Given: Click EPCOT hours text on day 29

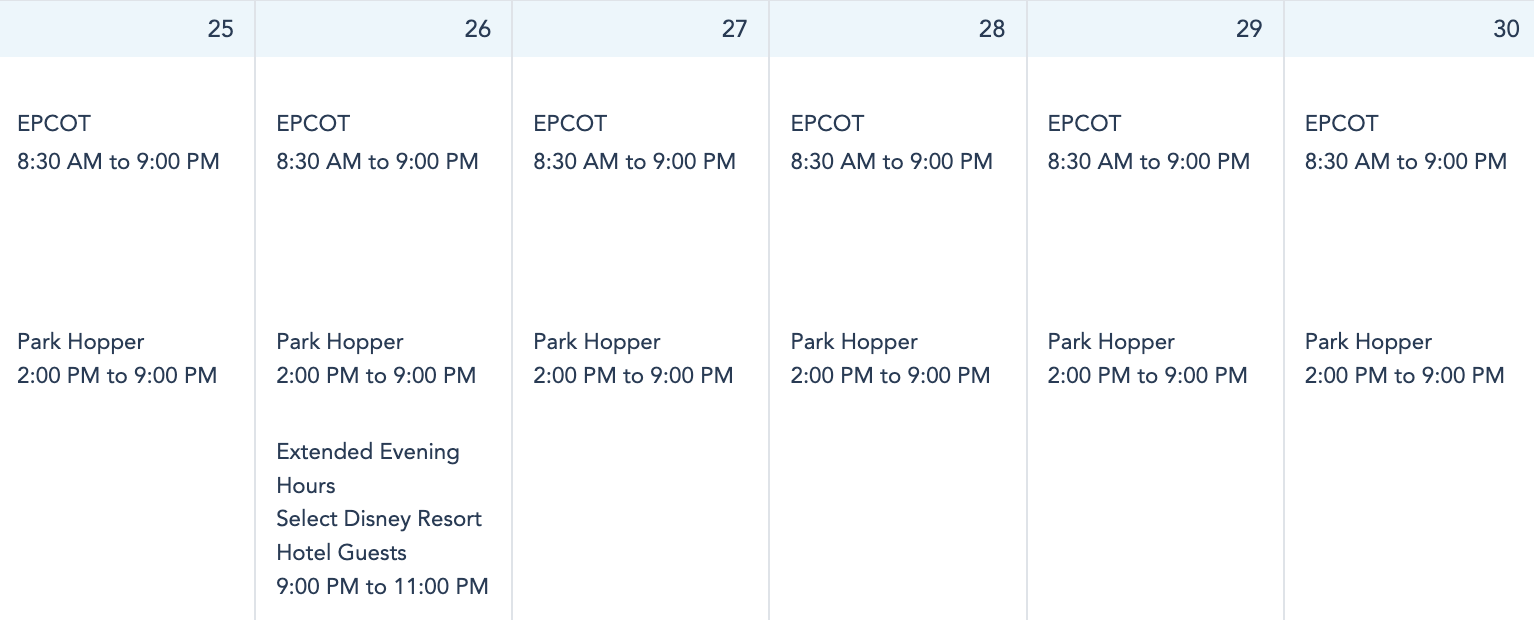Looking at the screenshot, I should tap(1148, 162).
